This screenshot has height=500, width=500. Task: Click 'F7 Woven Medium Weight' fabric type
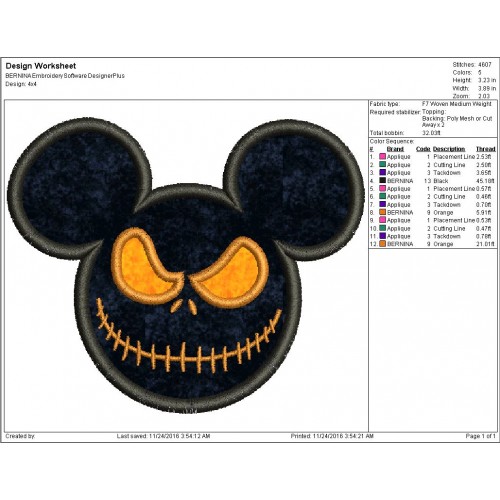coord(457,104)
